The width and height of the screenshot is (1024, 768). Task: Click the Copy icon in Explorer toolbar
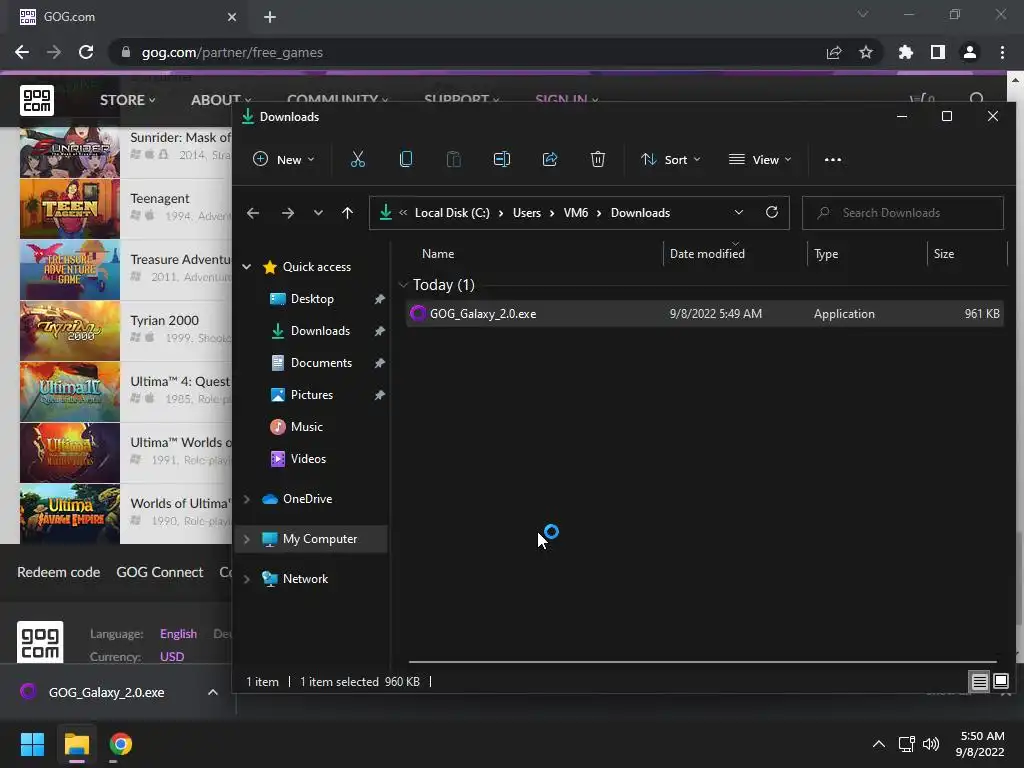[406, 159]
